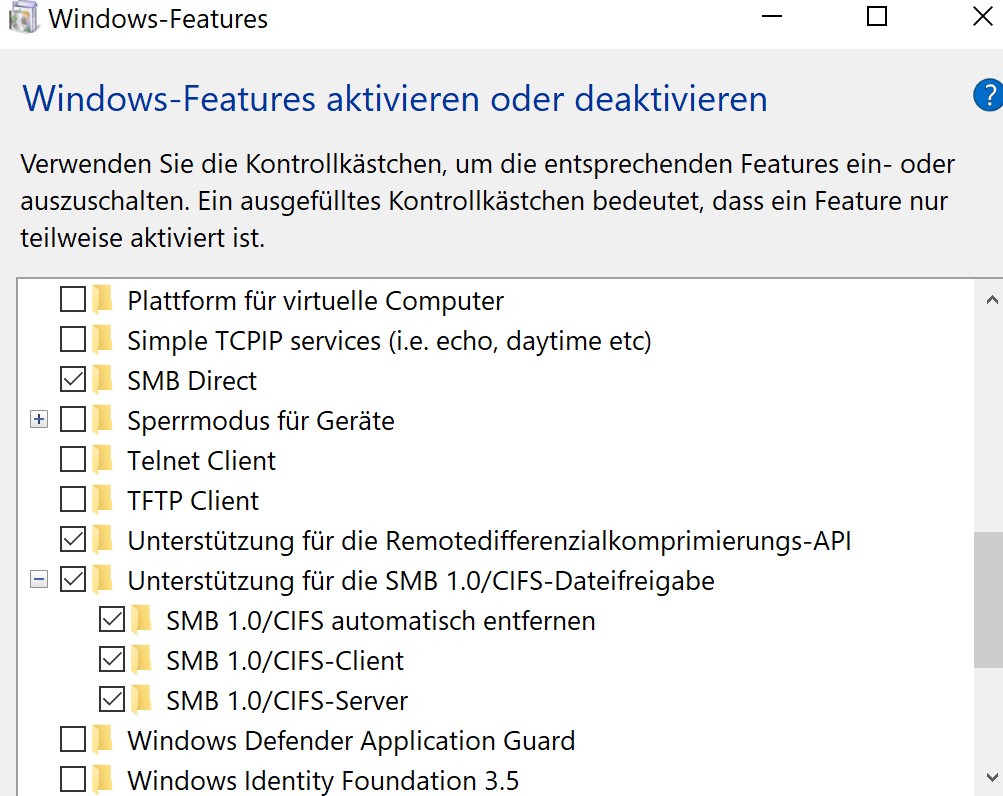The height and width of the screenshot is (796, 1003).
Task: Click the Windows-Features title bar app icon
Action: point(23,18)
